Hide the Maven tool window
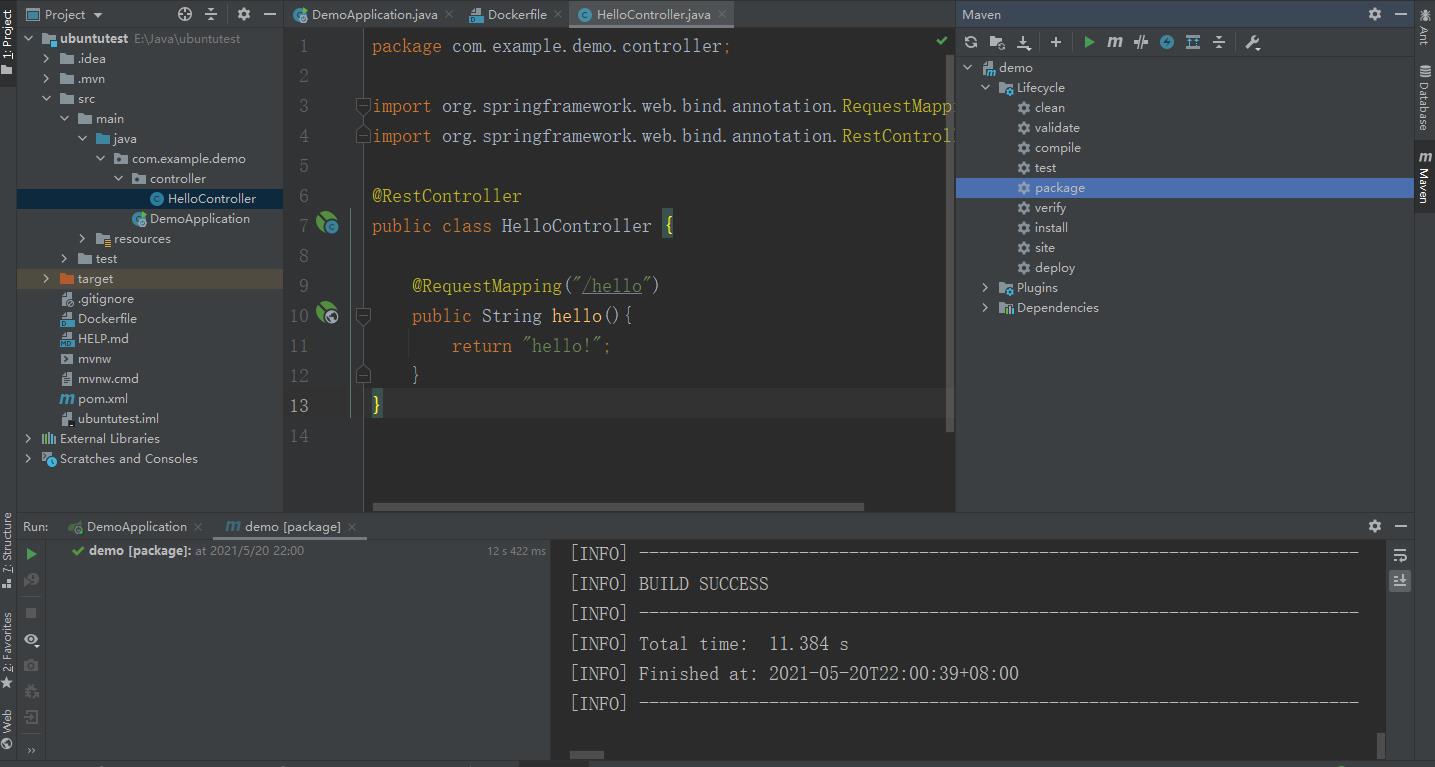The width and height of the screenshot is (1435, 767). [x=1401, y=14]
